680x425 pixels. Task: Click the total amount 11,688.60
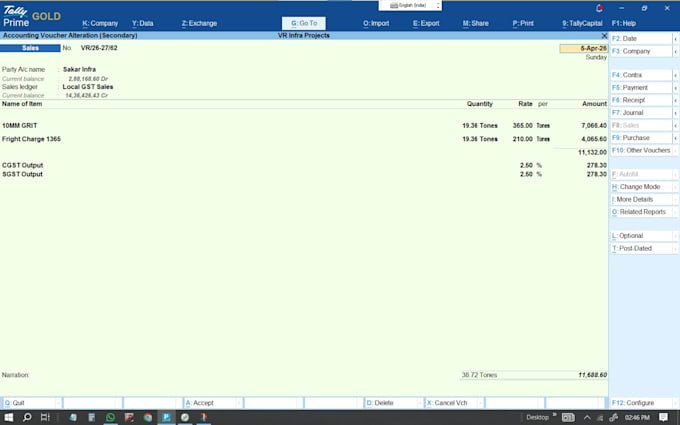(592, 375)
